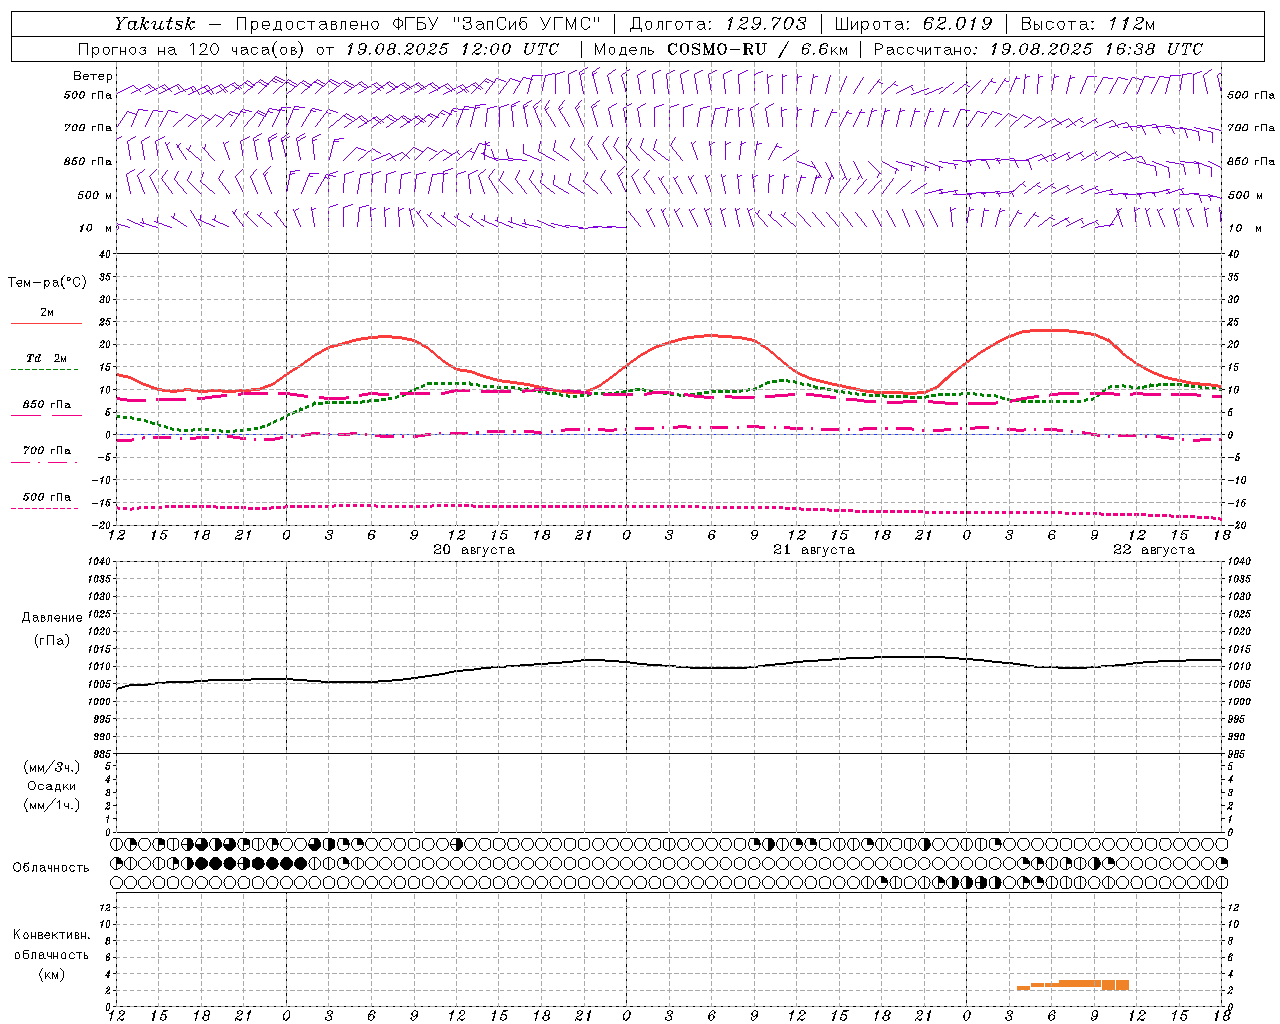Viewport: 1280px width, 1024px height.
Task: Click the Модель COSMO-RU / 6.6км label
Action: (x=721, y=49)
